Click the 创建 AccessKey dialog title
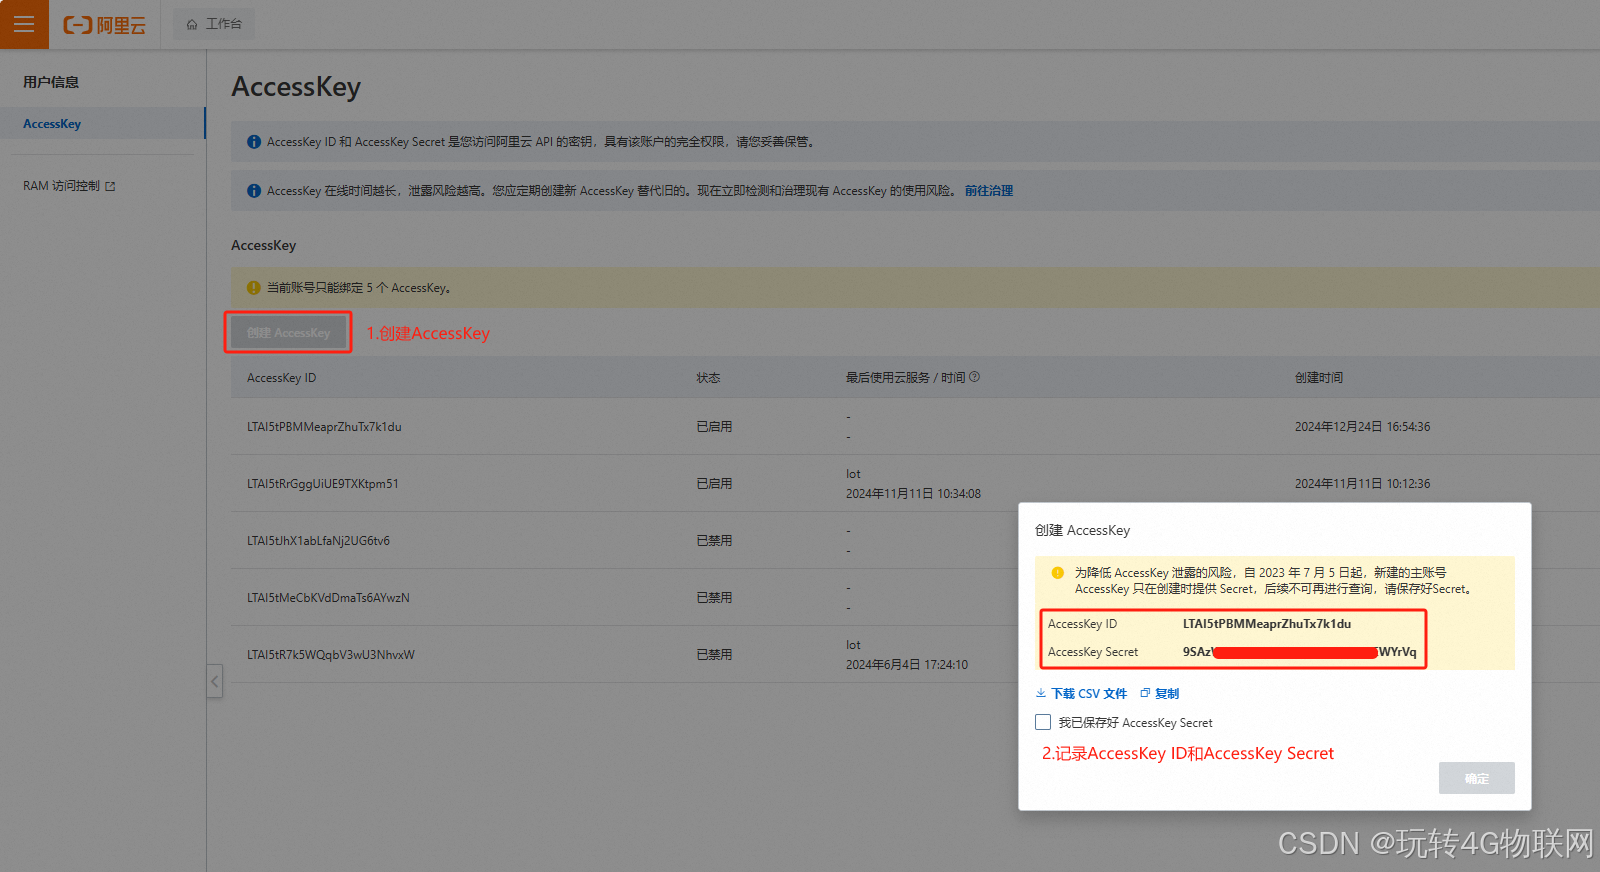1600x872 pixels. pyautogui.click(x=1082, y=530)
